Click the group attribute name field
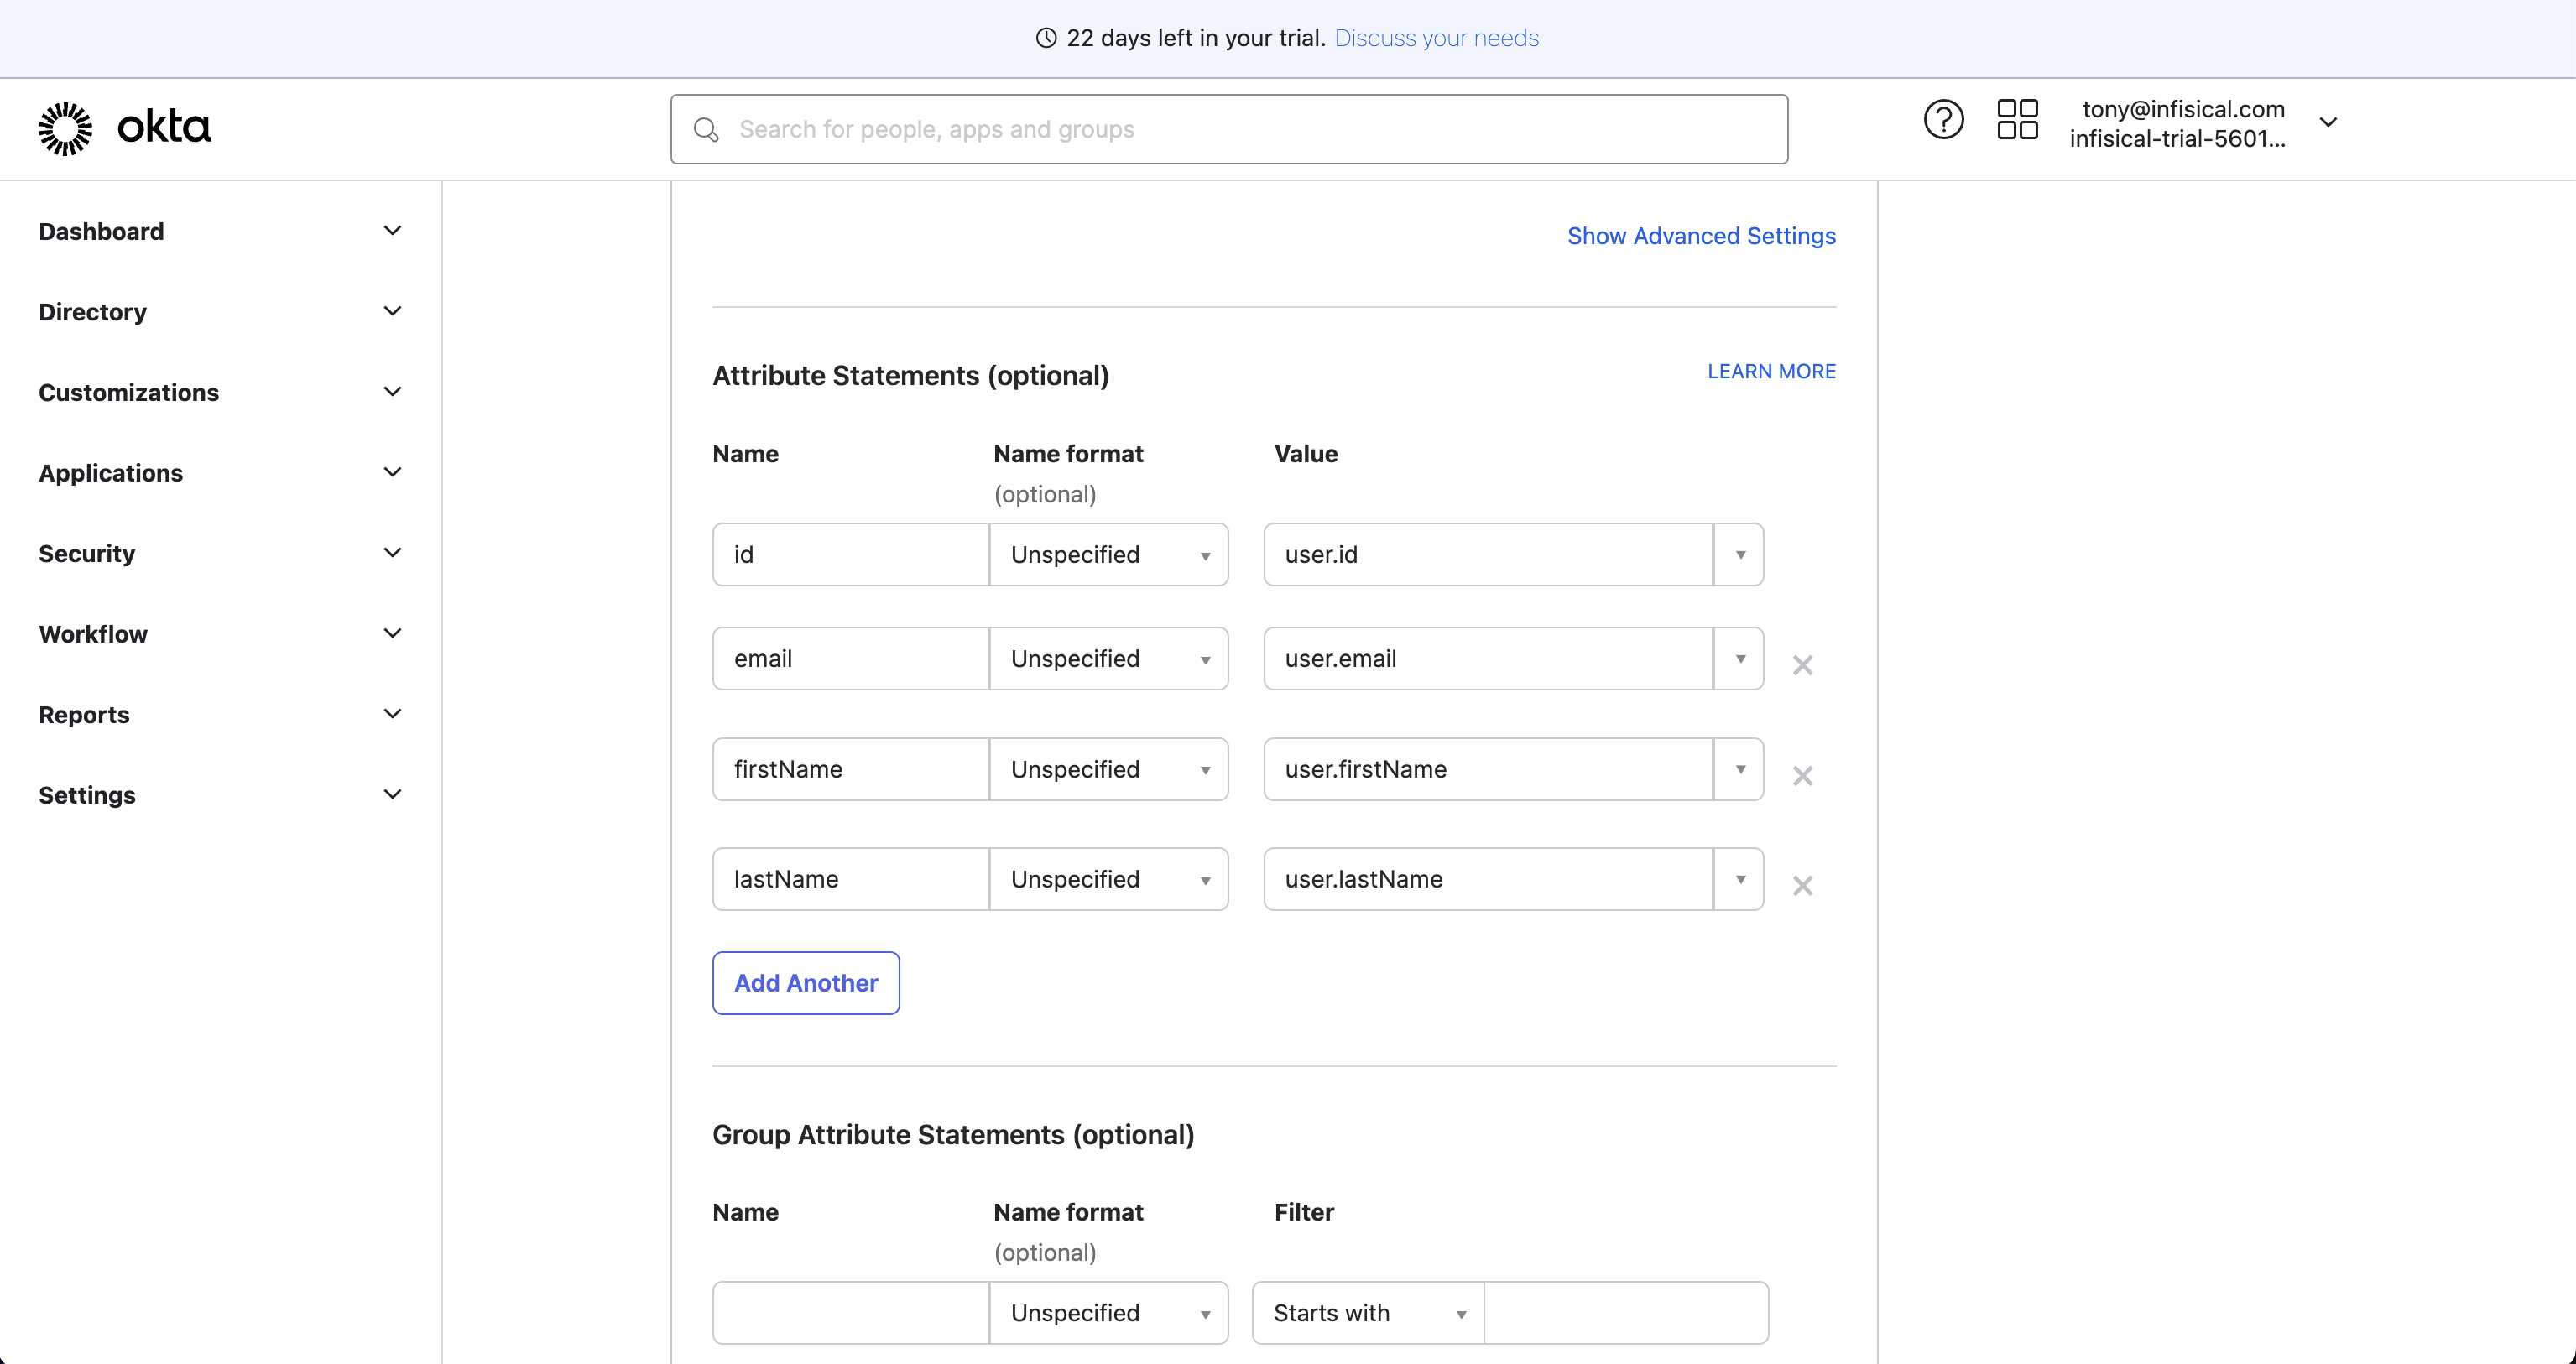 [x=851, y=1313]
